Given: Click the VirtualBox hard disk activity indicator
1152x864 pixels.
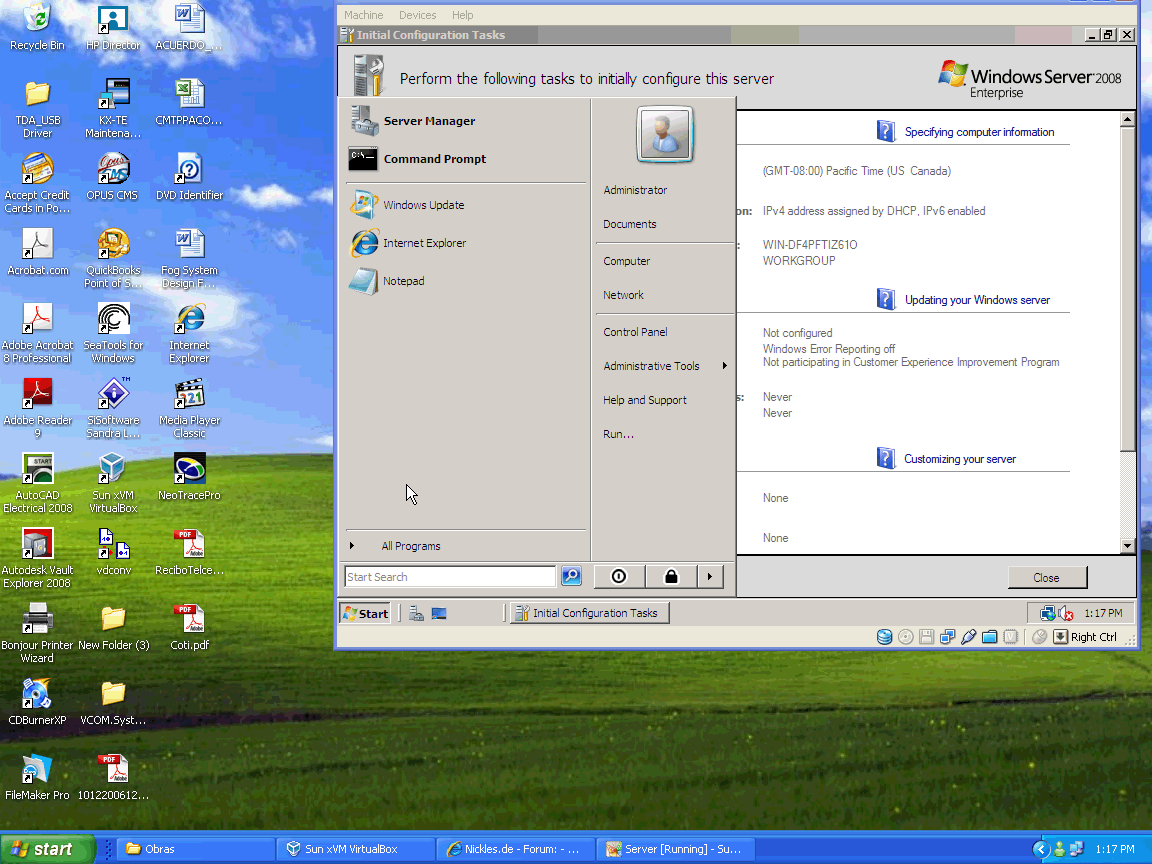Looking at the screenshot, I should 885,637.
